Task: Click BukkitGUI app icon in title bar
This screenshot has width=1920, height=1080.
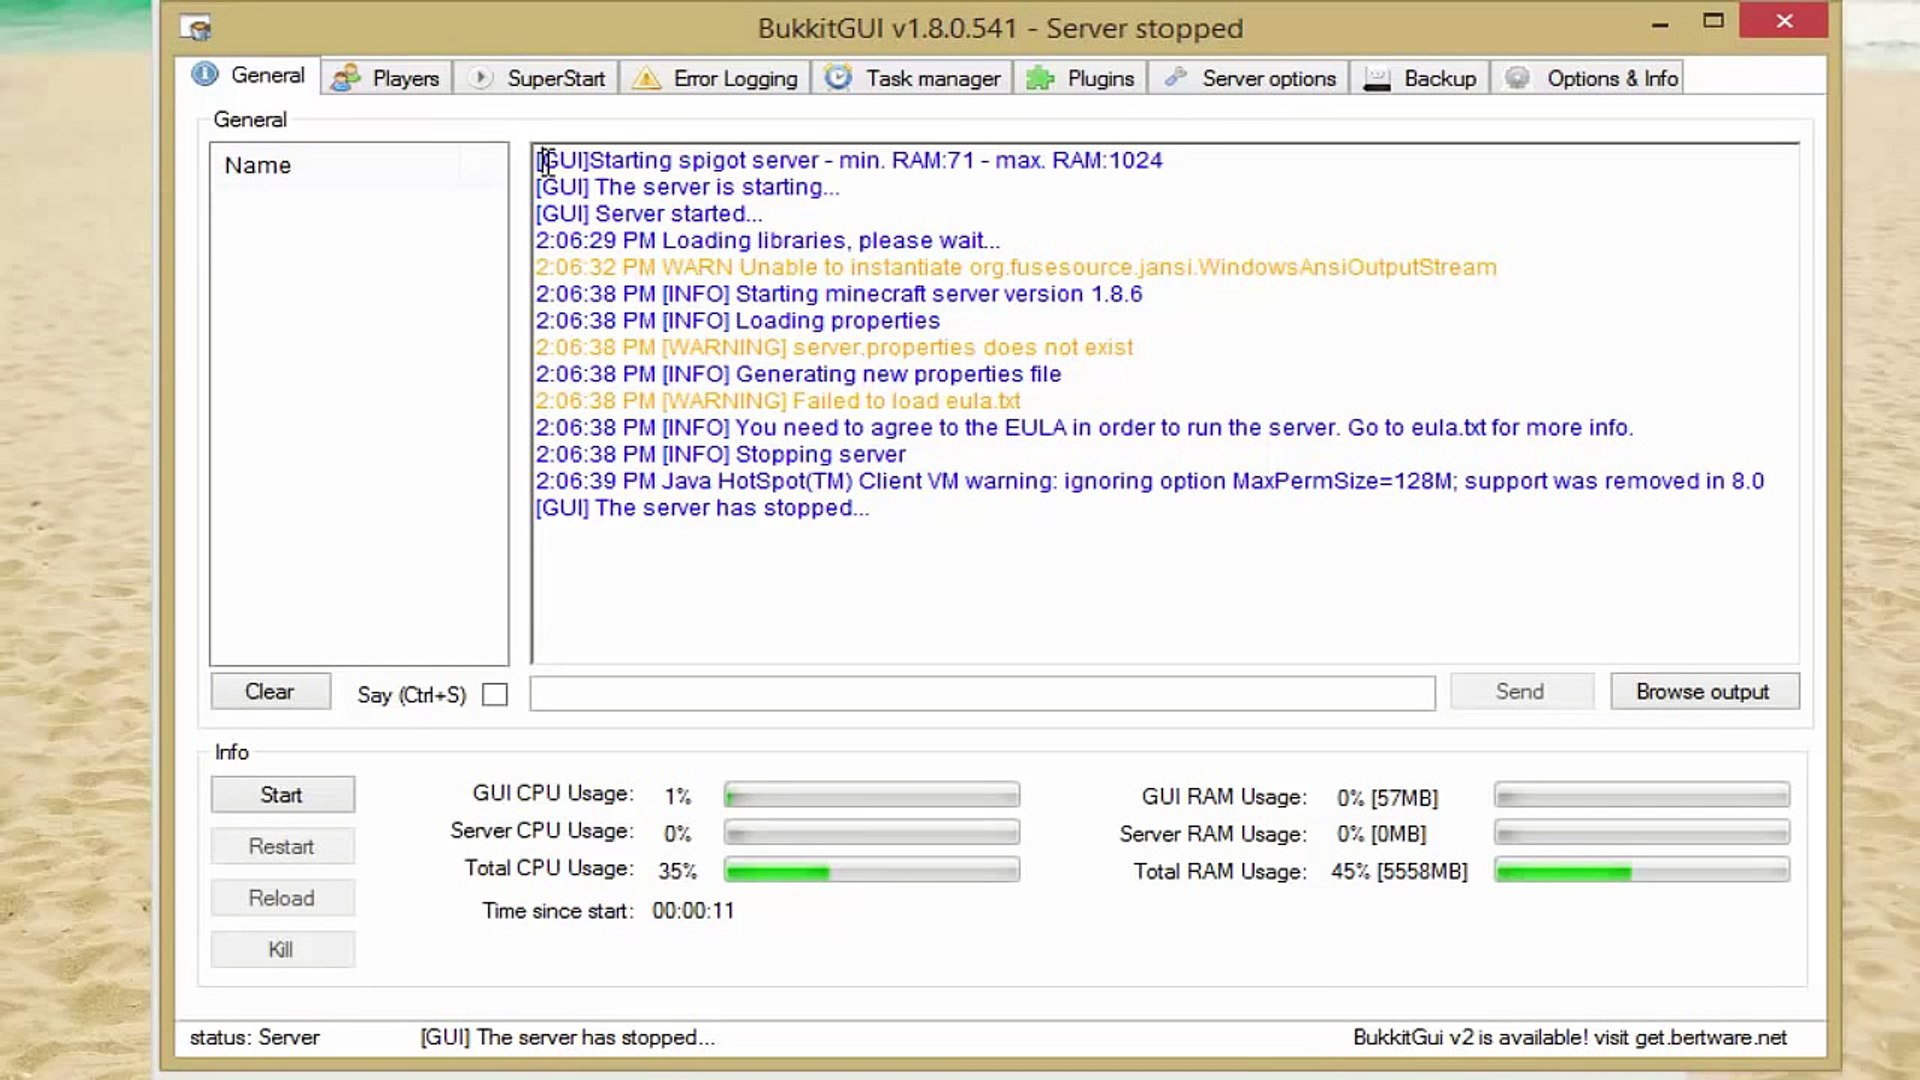Action: click(196, 28)
